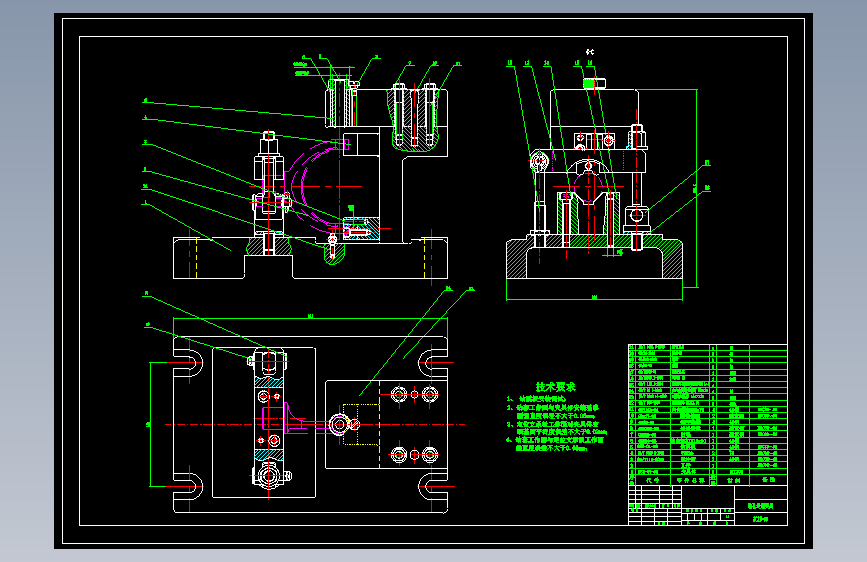Select the horizontal width dimension above plan view
The width and height of the screenshot is (867, 562).
310,318
